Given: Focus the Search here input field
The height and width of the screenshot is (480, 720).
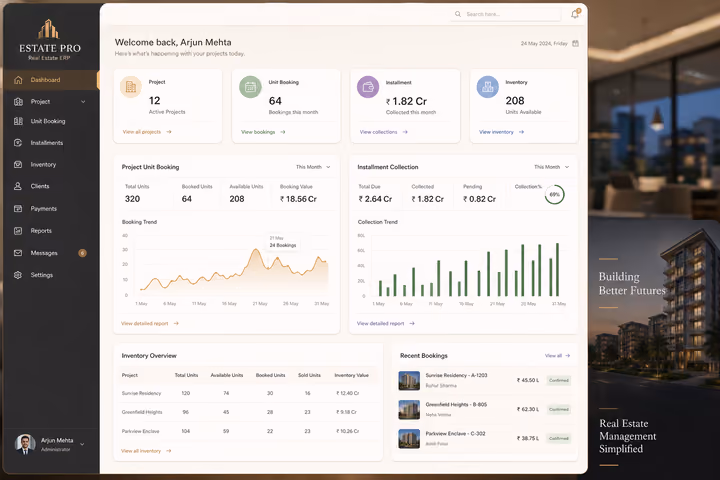Looking at the screenshot, I should pyautogui.click(x=506, y=14).
